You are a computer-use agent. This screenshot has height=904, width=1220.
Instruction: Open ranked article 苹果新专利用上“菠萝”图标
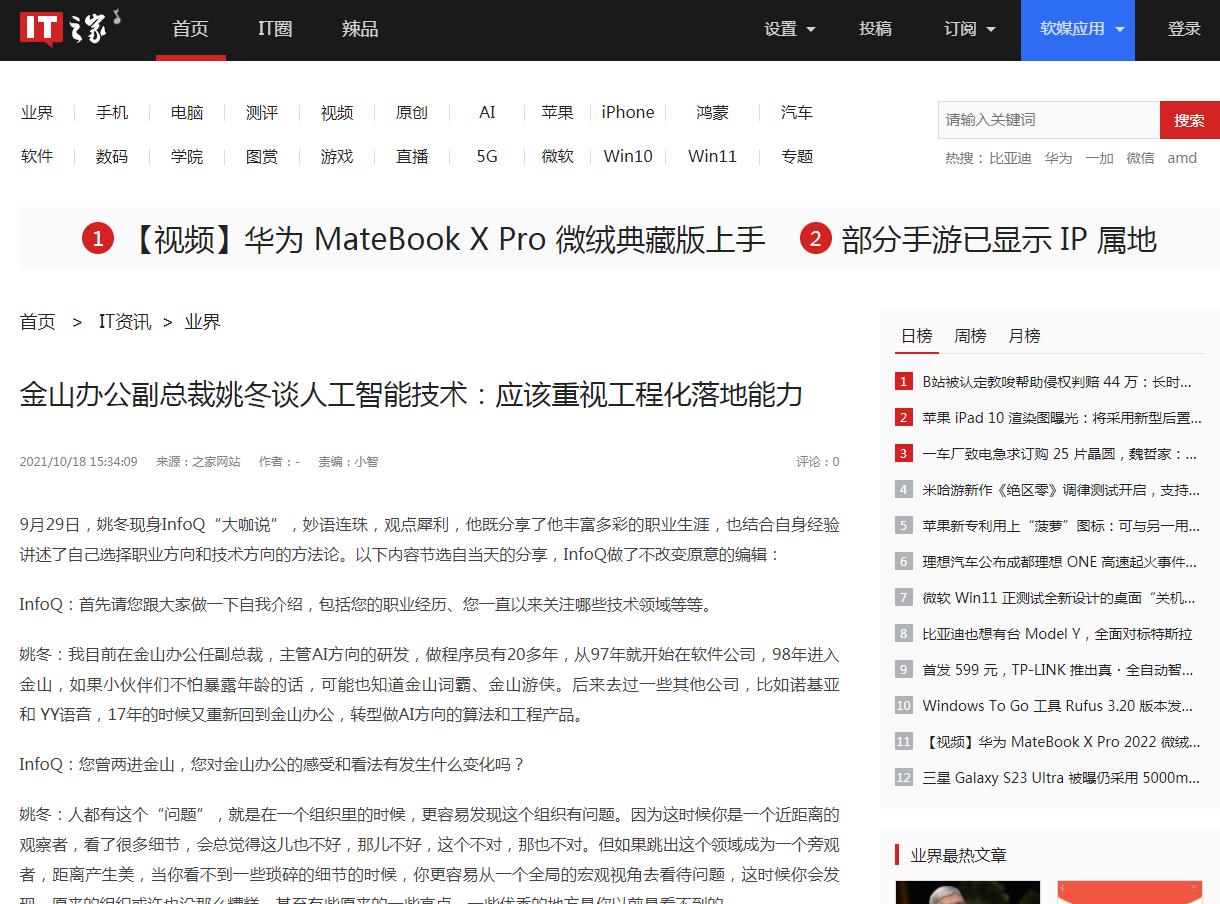1061,526
